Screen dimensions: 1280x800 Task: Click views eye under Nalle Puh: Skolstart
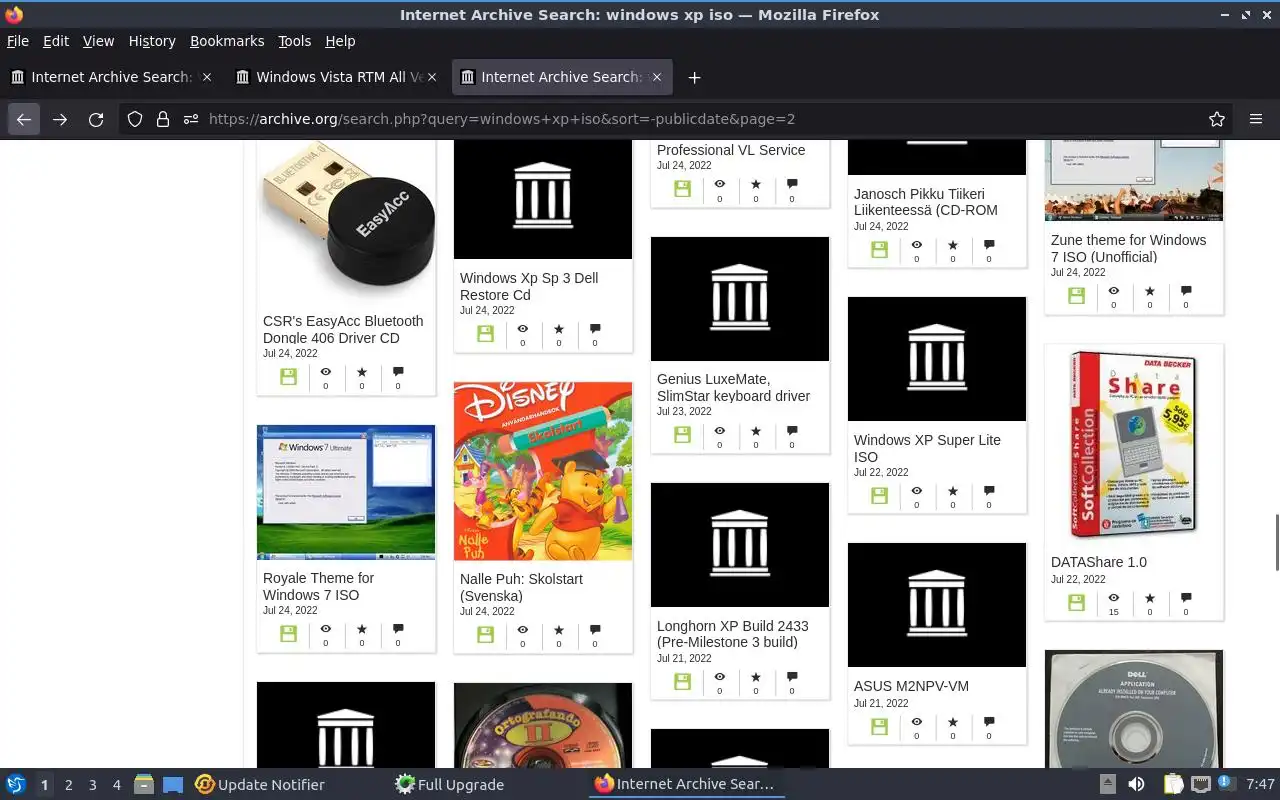point(522,630)
